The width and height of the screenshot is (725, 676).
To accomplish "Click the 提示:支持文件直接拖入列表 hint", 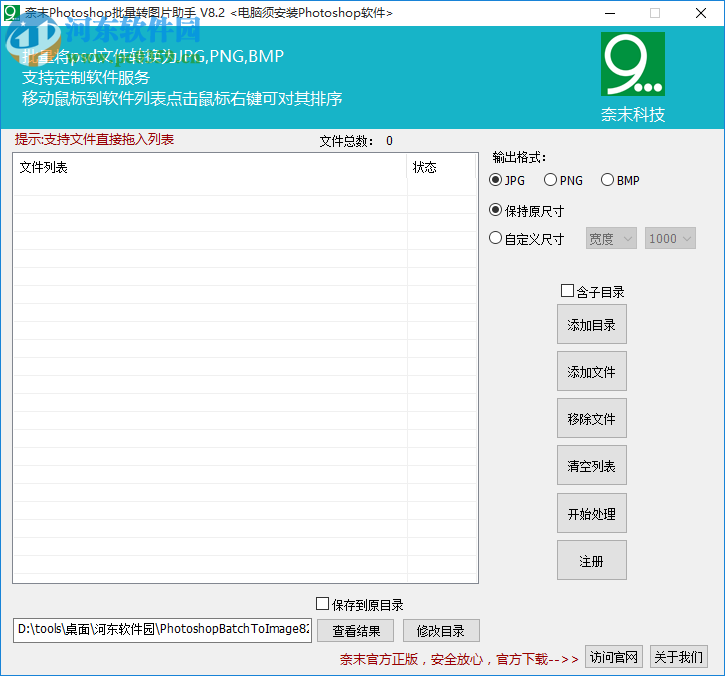I will point(94,139).
